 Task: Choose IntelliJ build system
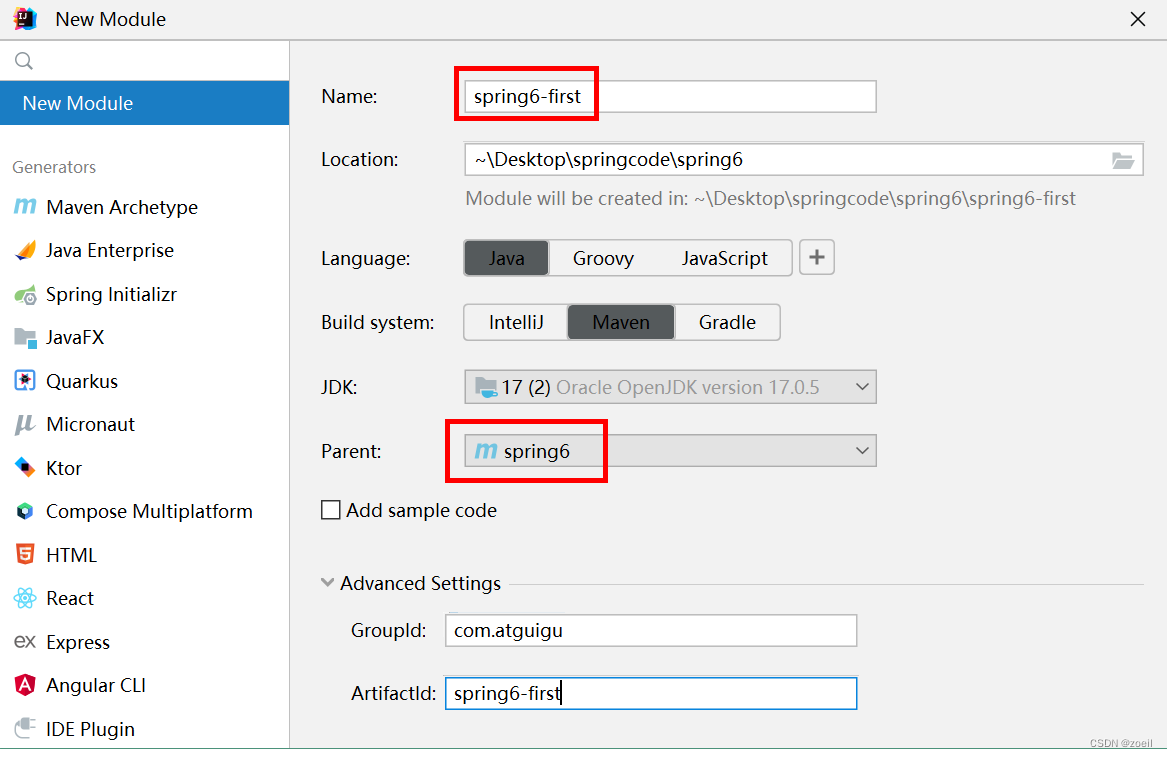point(516,322)
